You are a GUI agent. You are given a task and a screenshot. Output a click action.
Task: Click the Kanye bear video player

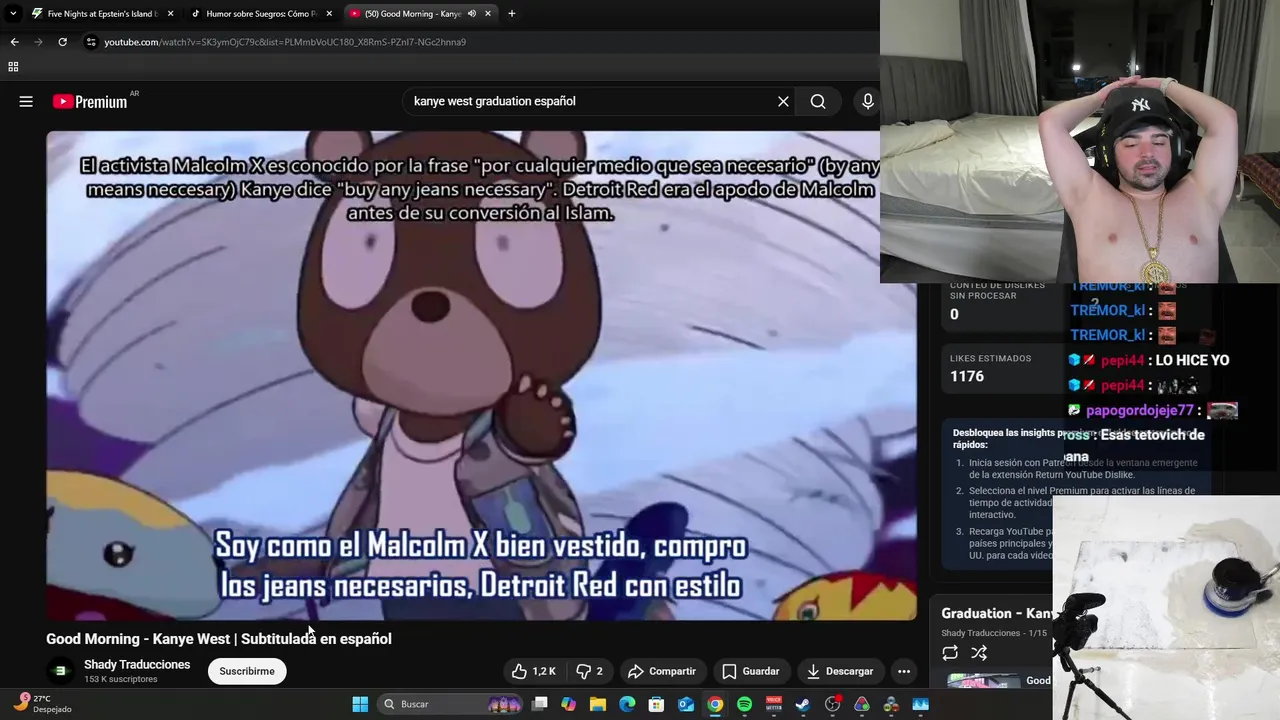coord(481,375)
